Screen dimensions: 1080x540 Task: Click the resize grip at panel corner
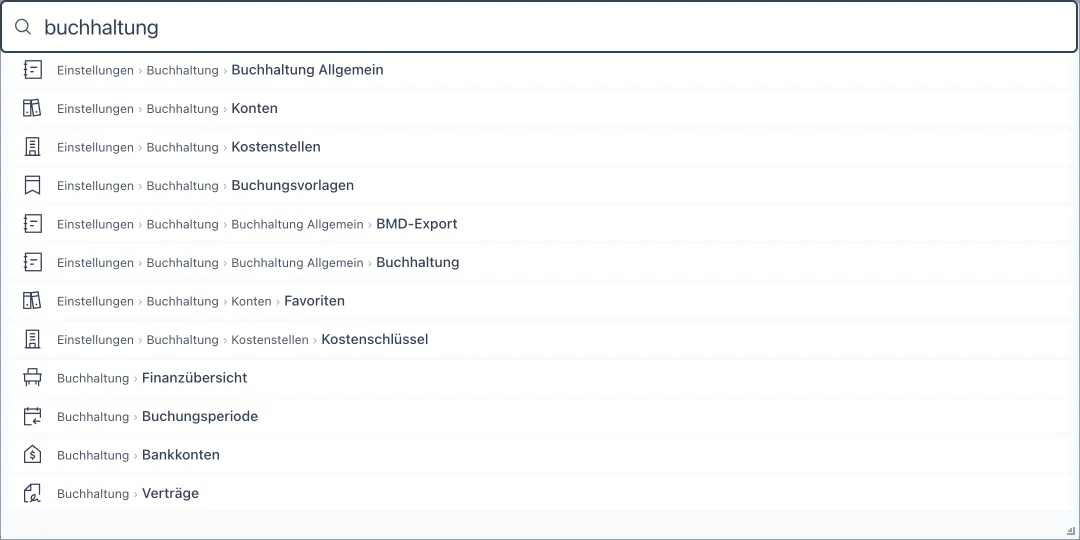click(x=1070, y=529)
